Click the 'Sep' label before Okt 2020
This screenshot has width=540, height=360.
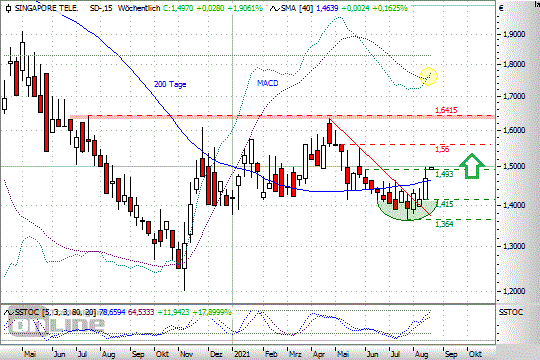(138, 354)
